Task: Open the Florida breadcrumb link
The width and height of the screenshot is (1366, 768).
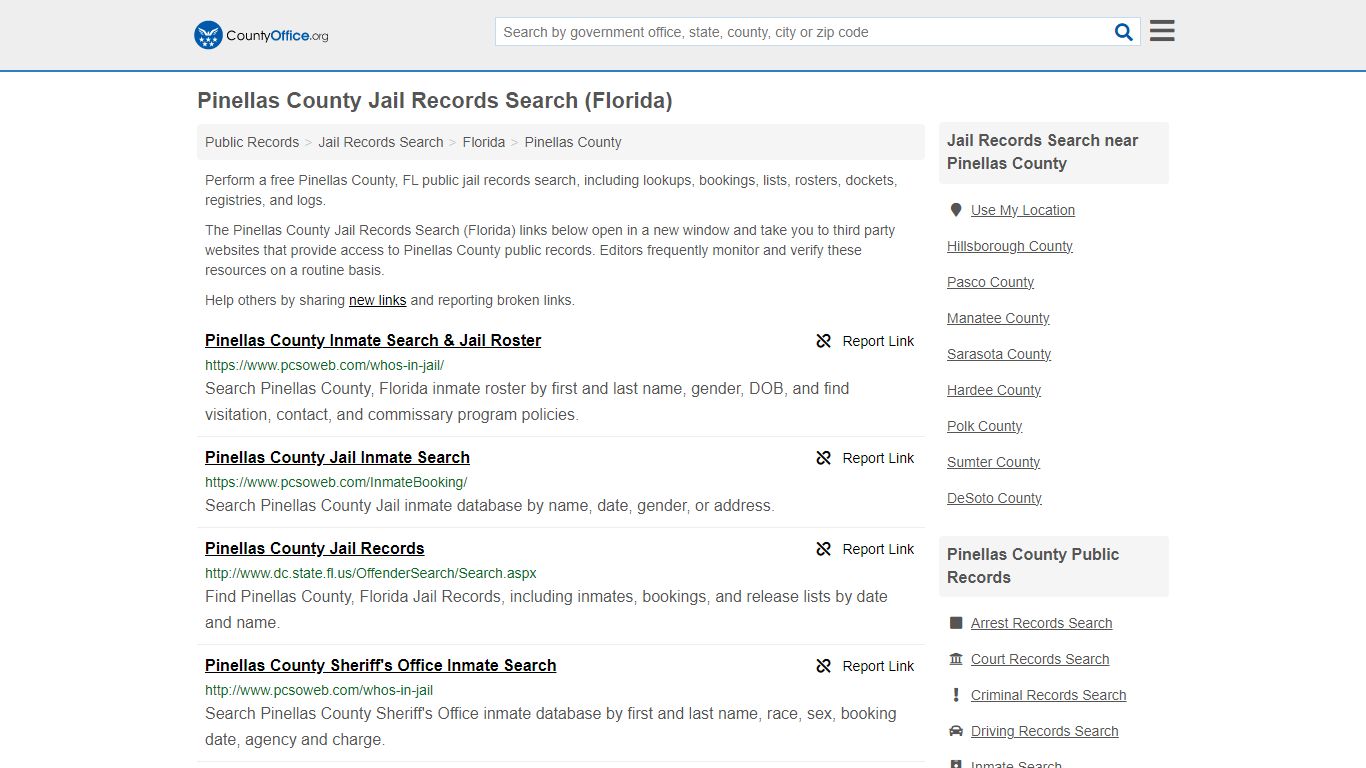Action: pos(484,142)
